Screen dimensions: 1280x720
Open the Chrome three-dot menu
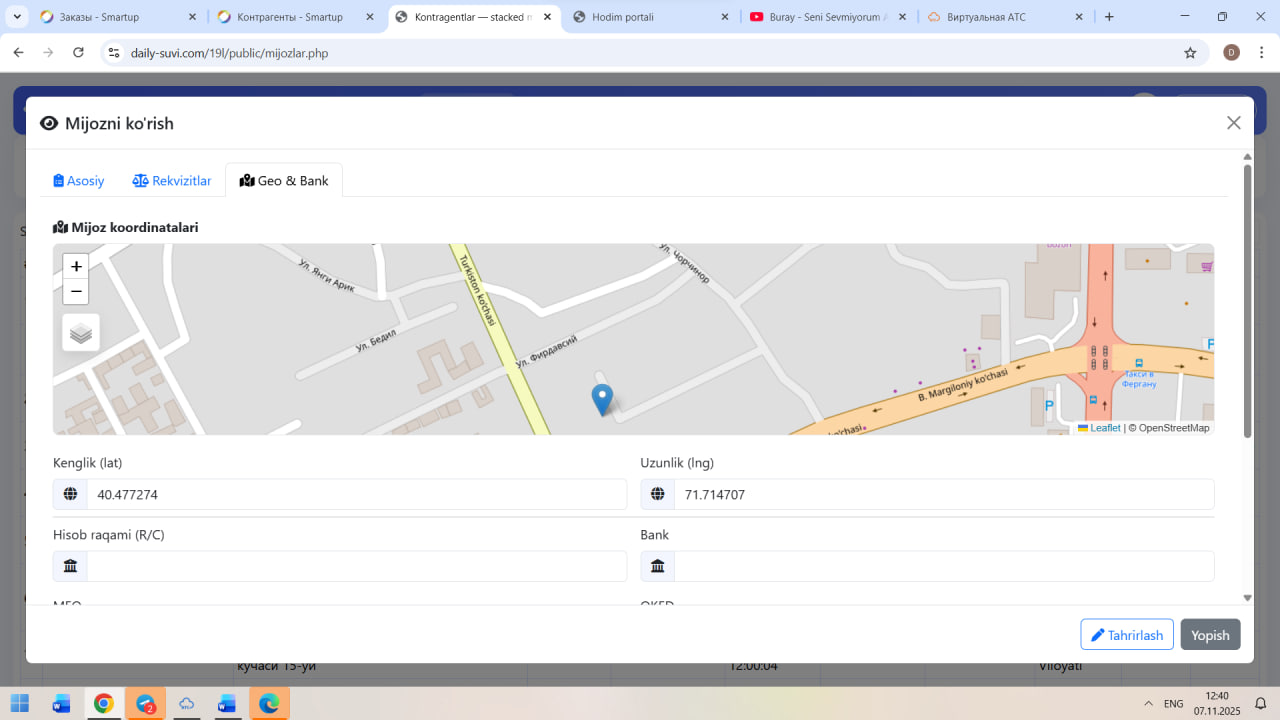[x=1261, y=53]
